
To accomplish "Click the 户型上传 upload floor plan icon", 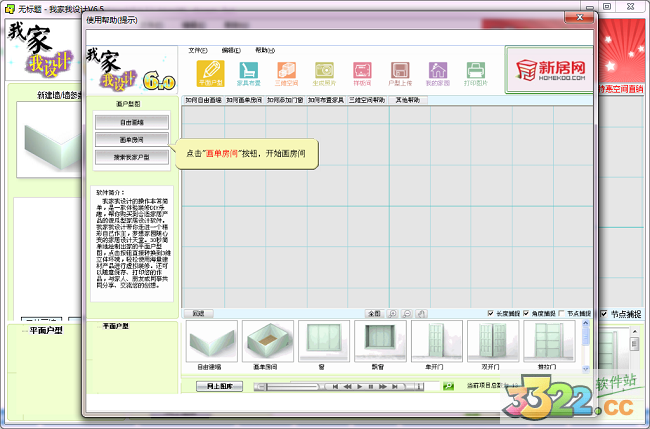I will 401,73.
